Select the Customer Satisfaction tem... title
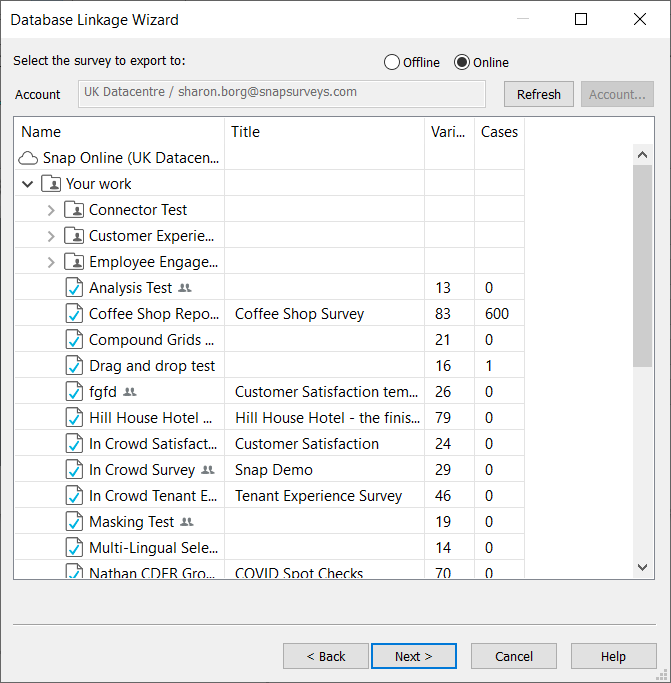The height and width of the screenshot is (683, 671). [x=326, y=392]
